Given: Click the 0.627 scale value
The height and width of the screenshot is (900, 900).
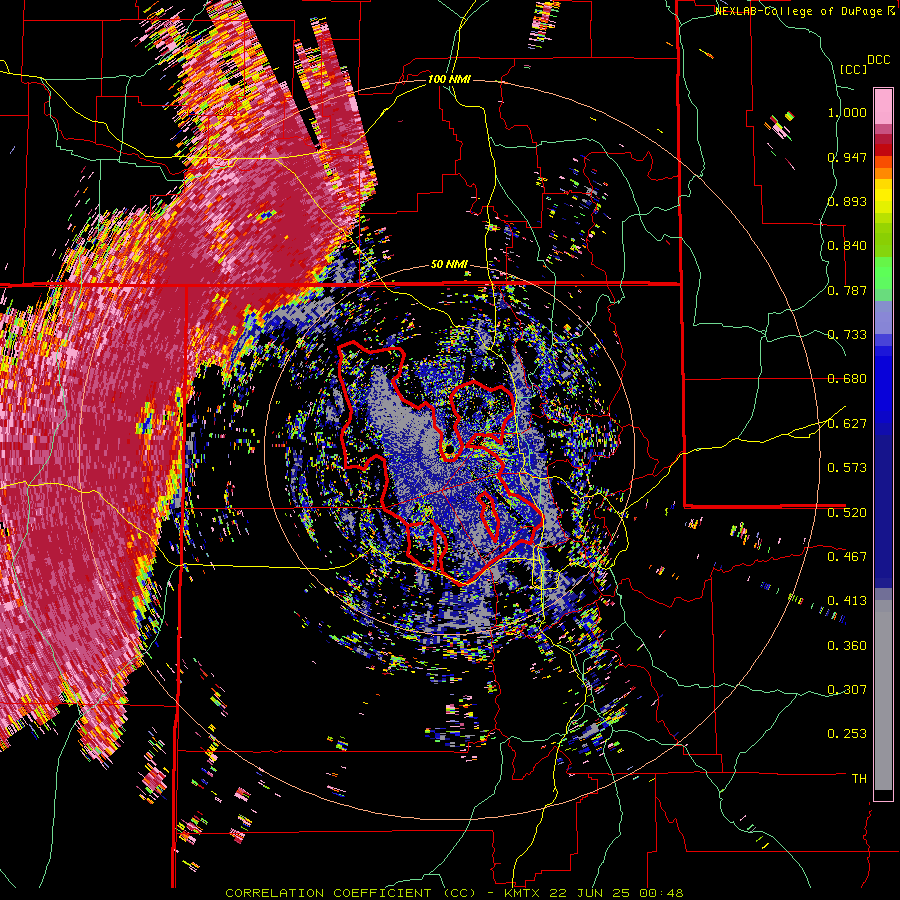Looking at the screenshot, I should (x=847, y=424).
